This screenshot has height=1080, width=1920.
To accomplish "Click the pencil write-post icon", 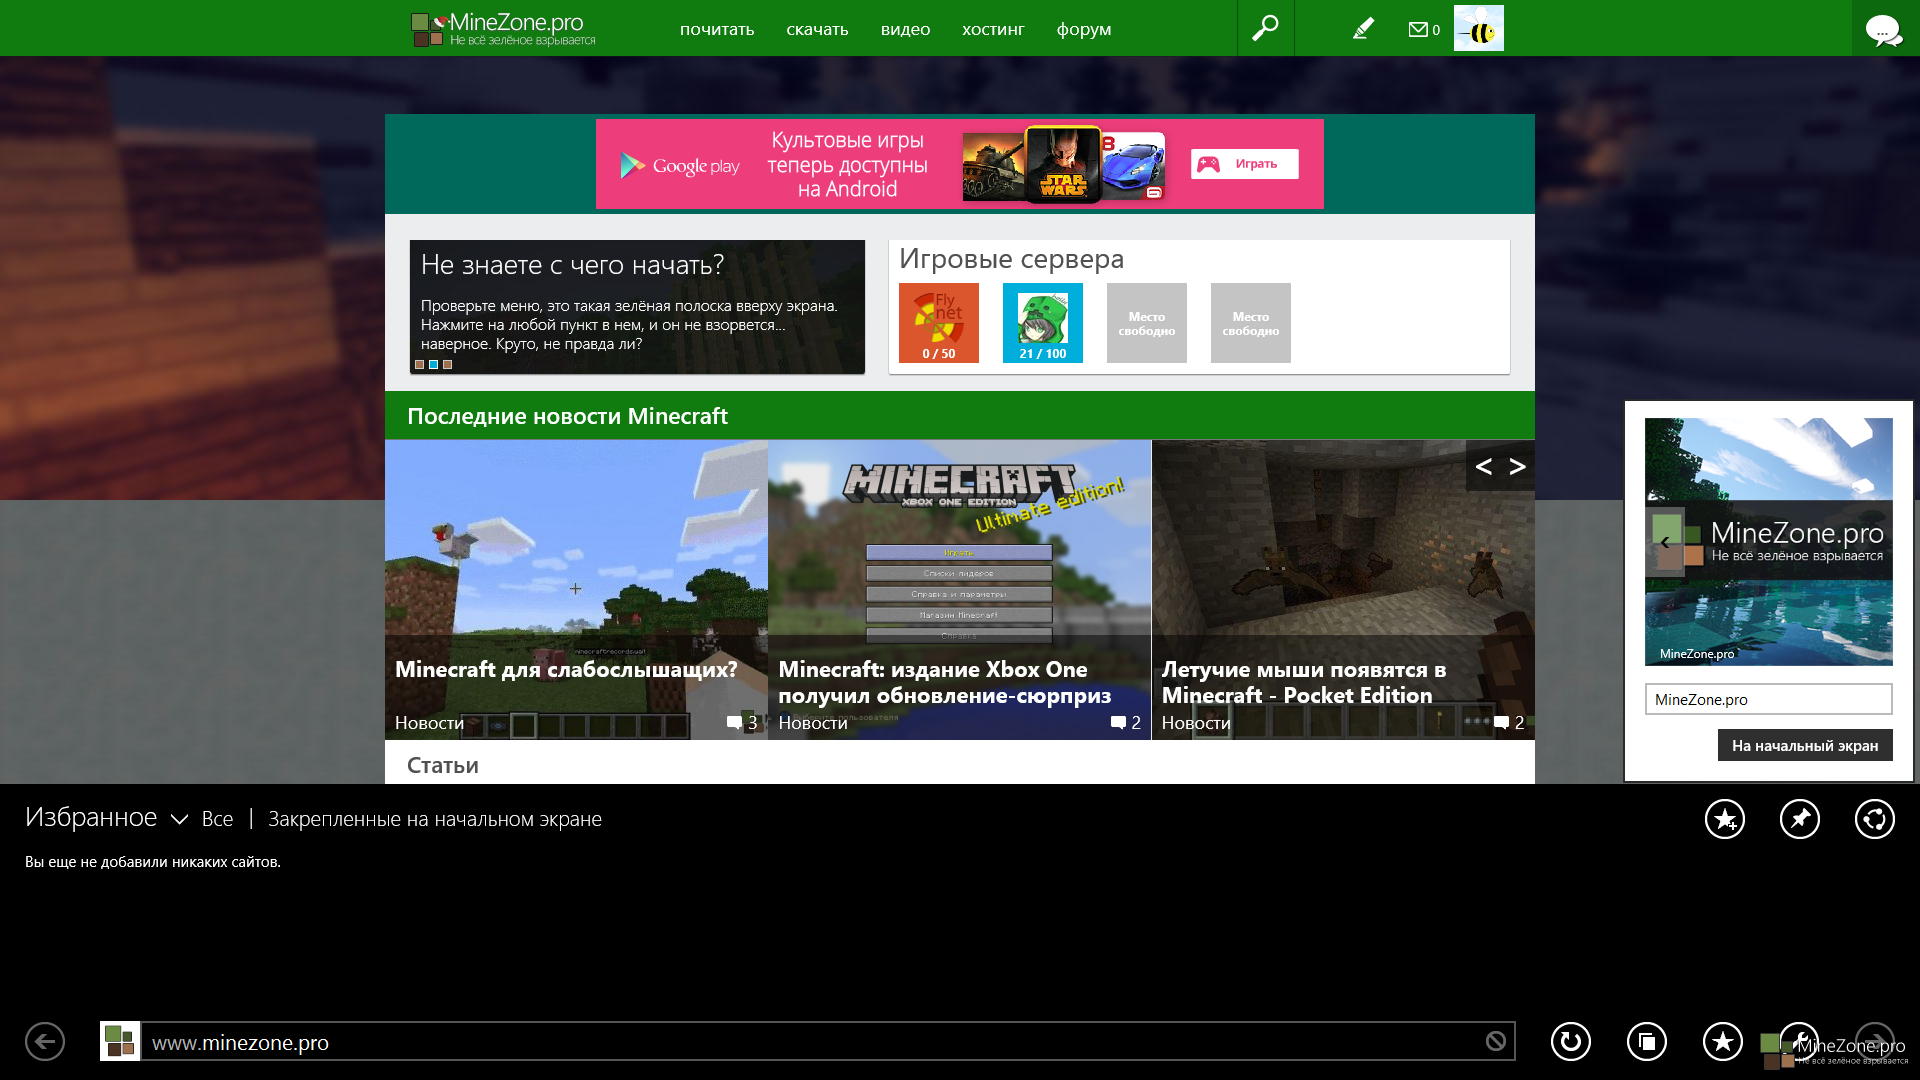I will [1363, 29].
